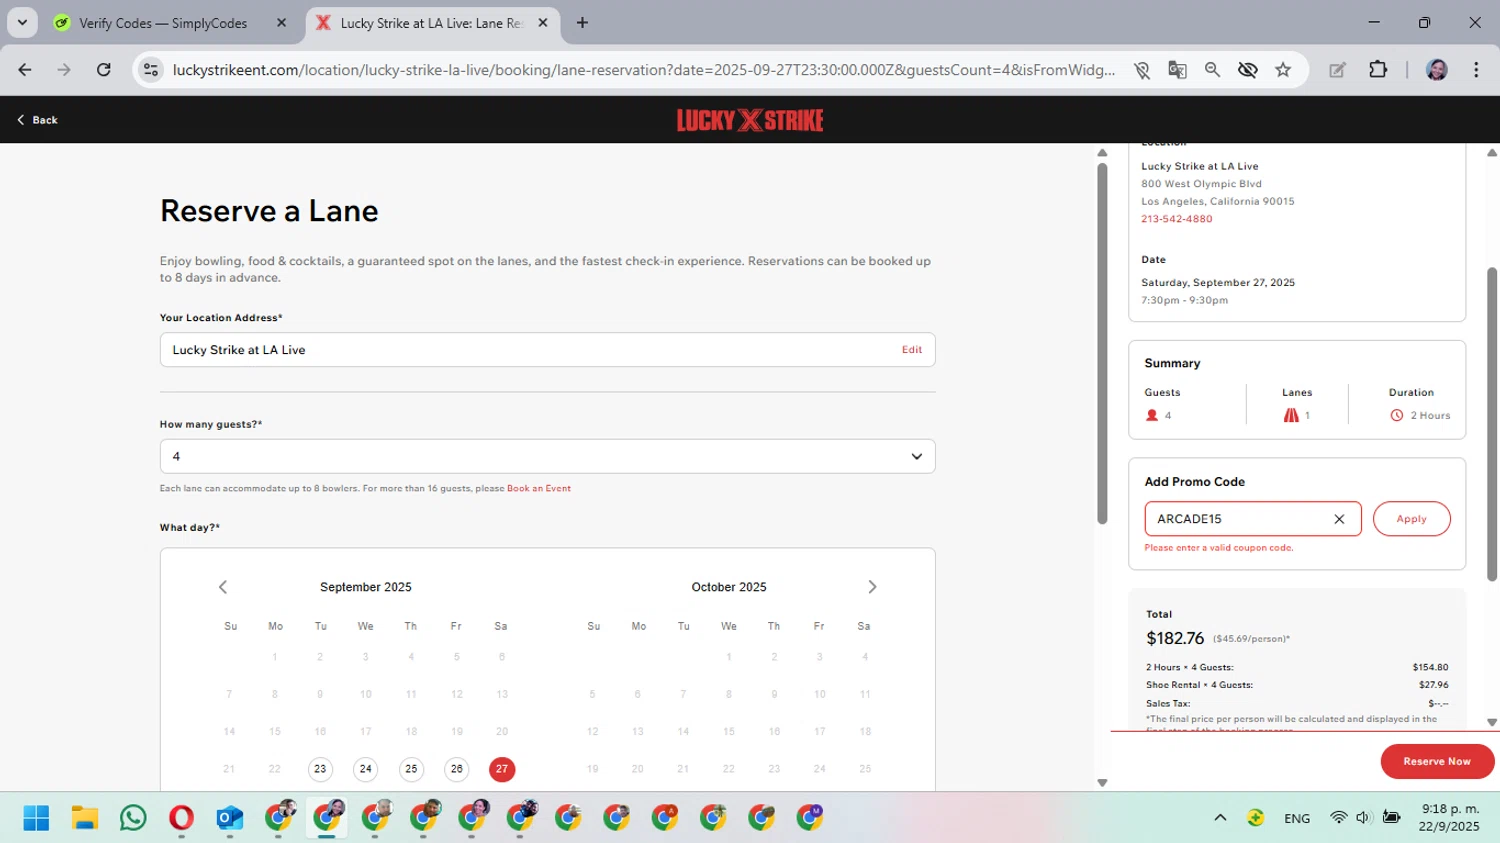Select September 26 on the calendar
This screenshot has height=843, width=1500.
point(456,769)
